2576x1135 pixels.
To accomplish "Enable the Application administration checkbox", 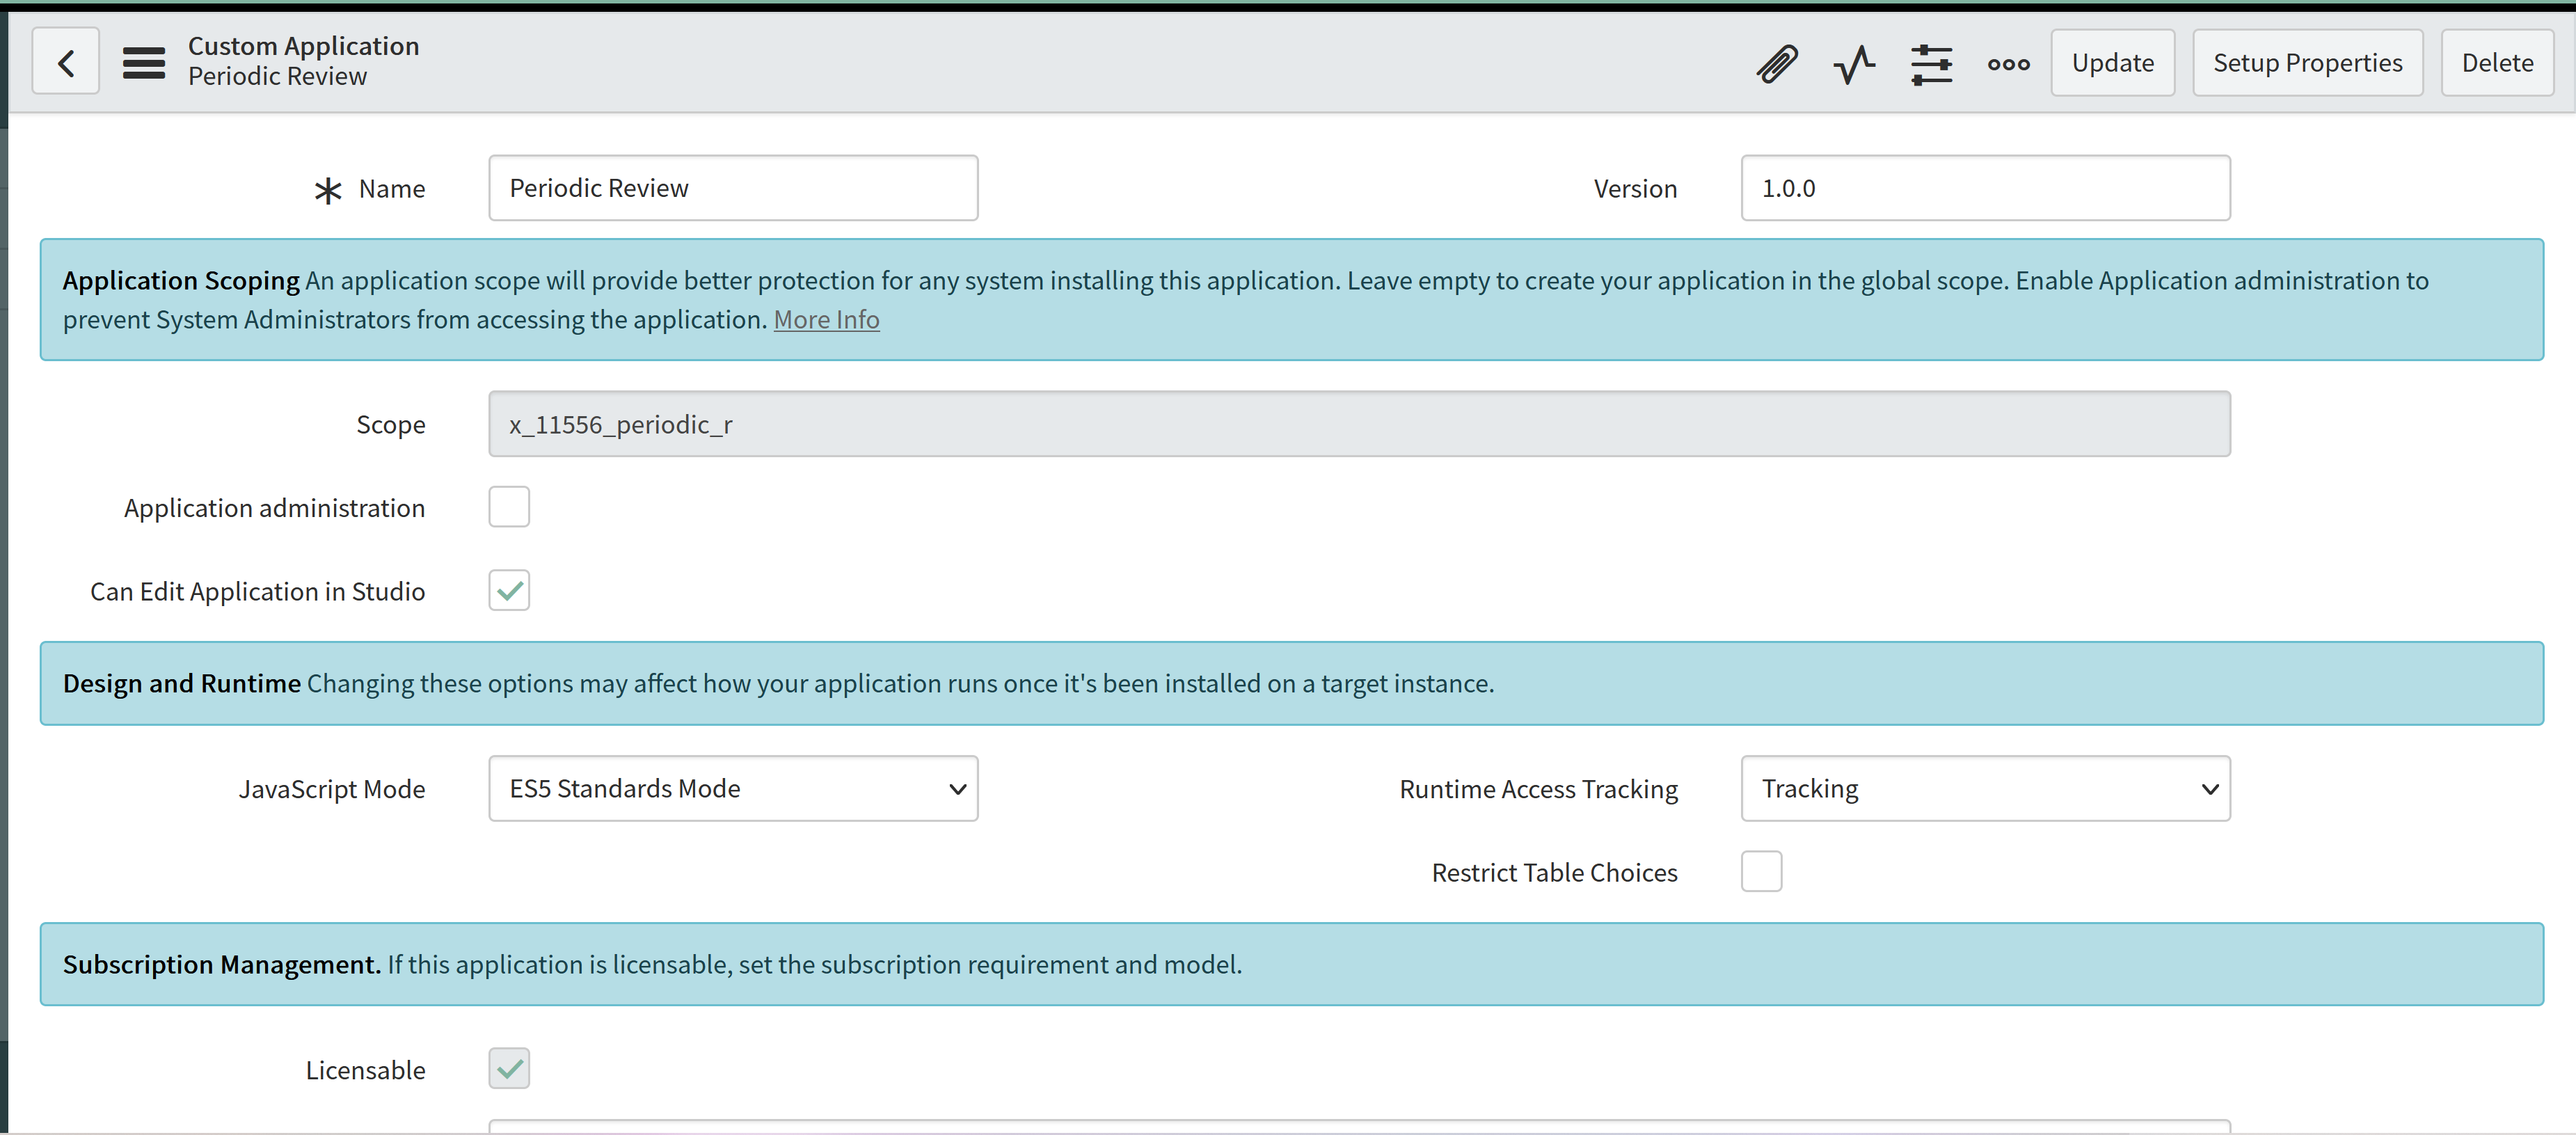I will [509, 507].
